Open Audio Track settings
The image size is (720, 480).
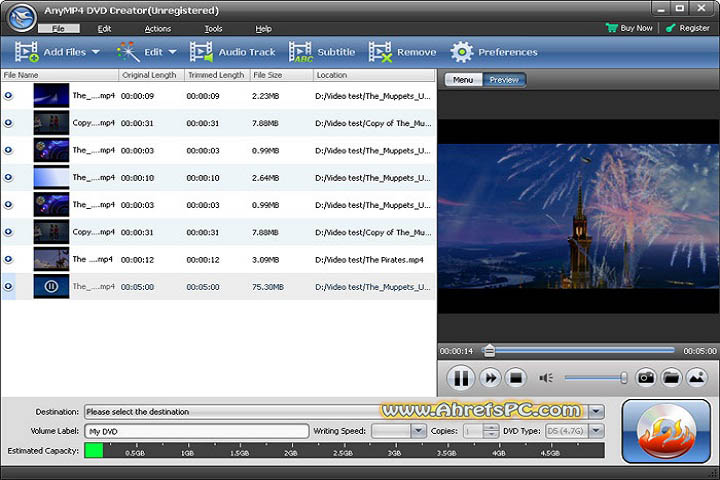coord(233,52)
